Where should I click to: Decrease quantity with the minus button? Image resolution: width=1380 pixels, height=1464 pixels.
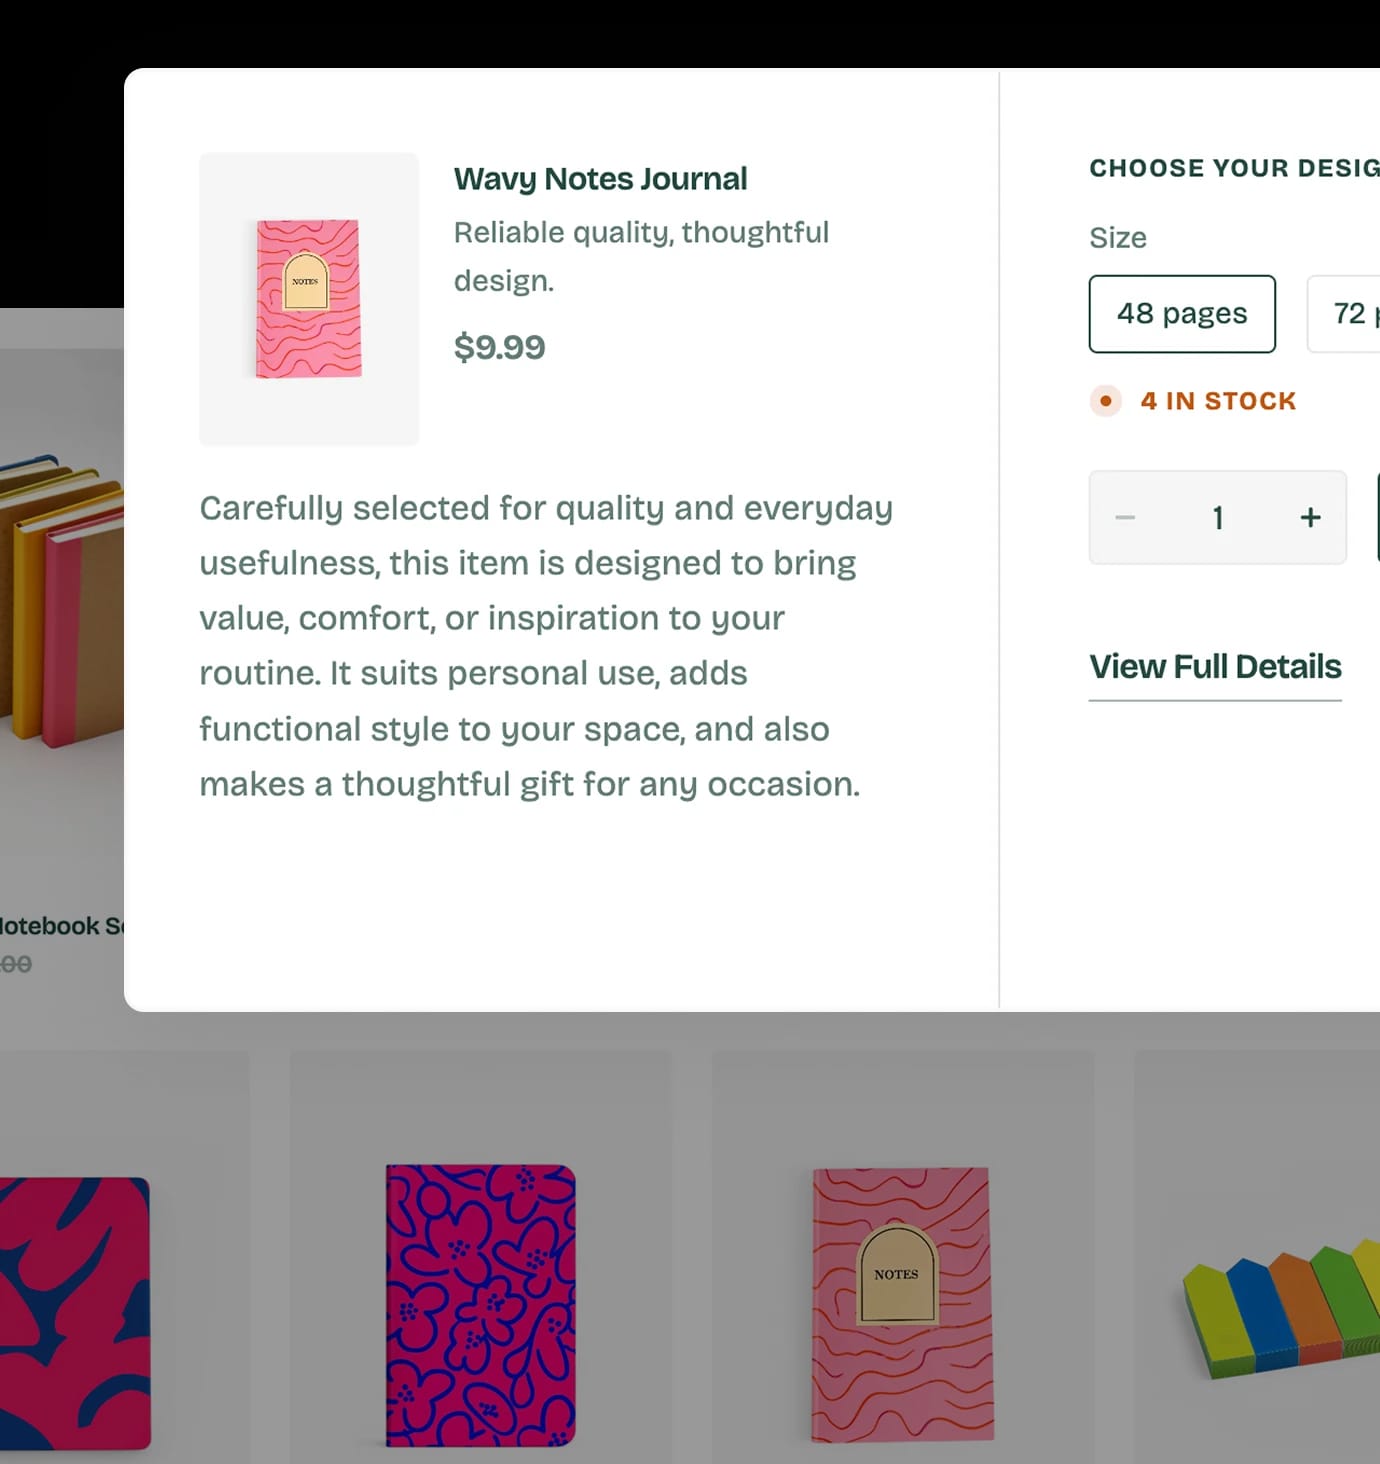pos(1125,518)
